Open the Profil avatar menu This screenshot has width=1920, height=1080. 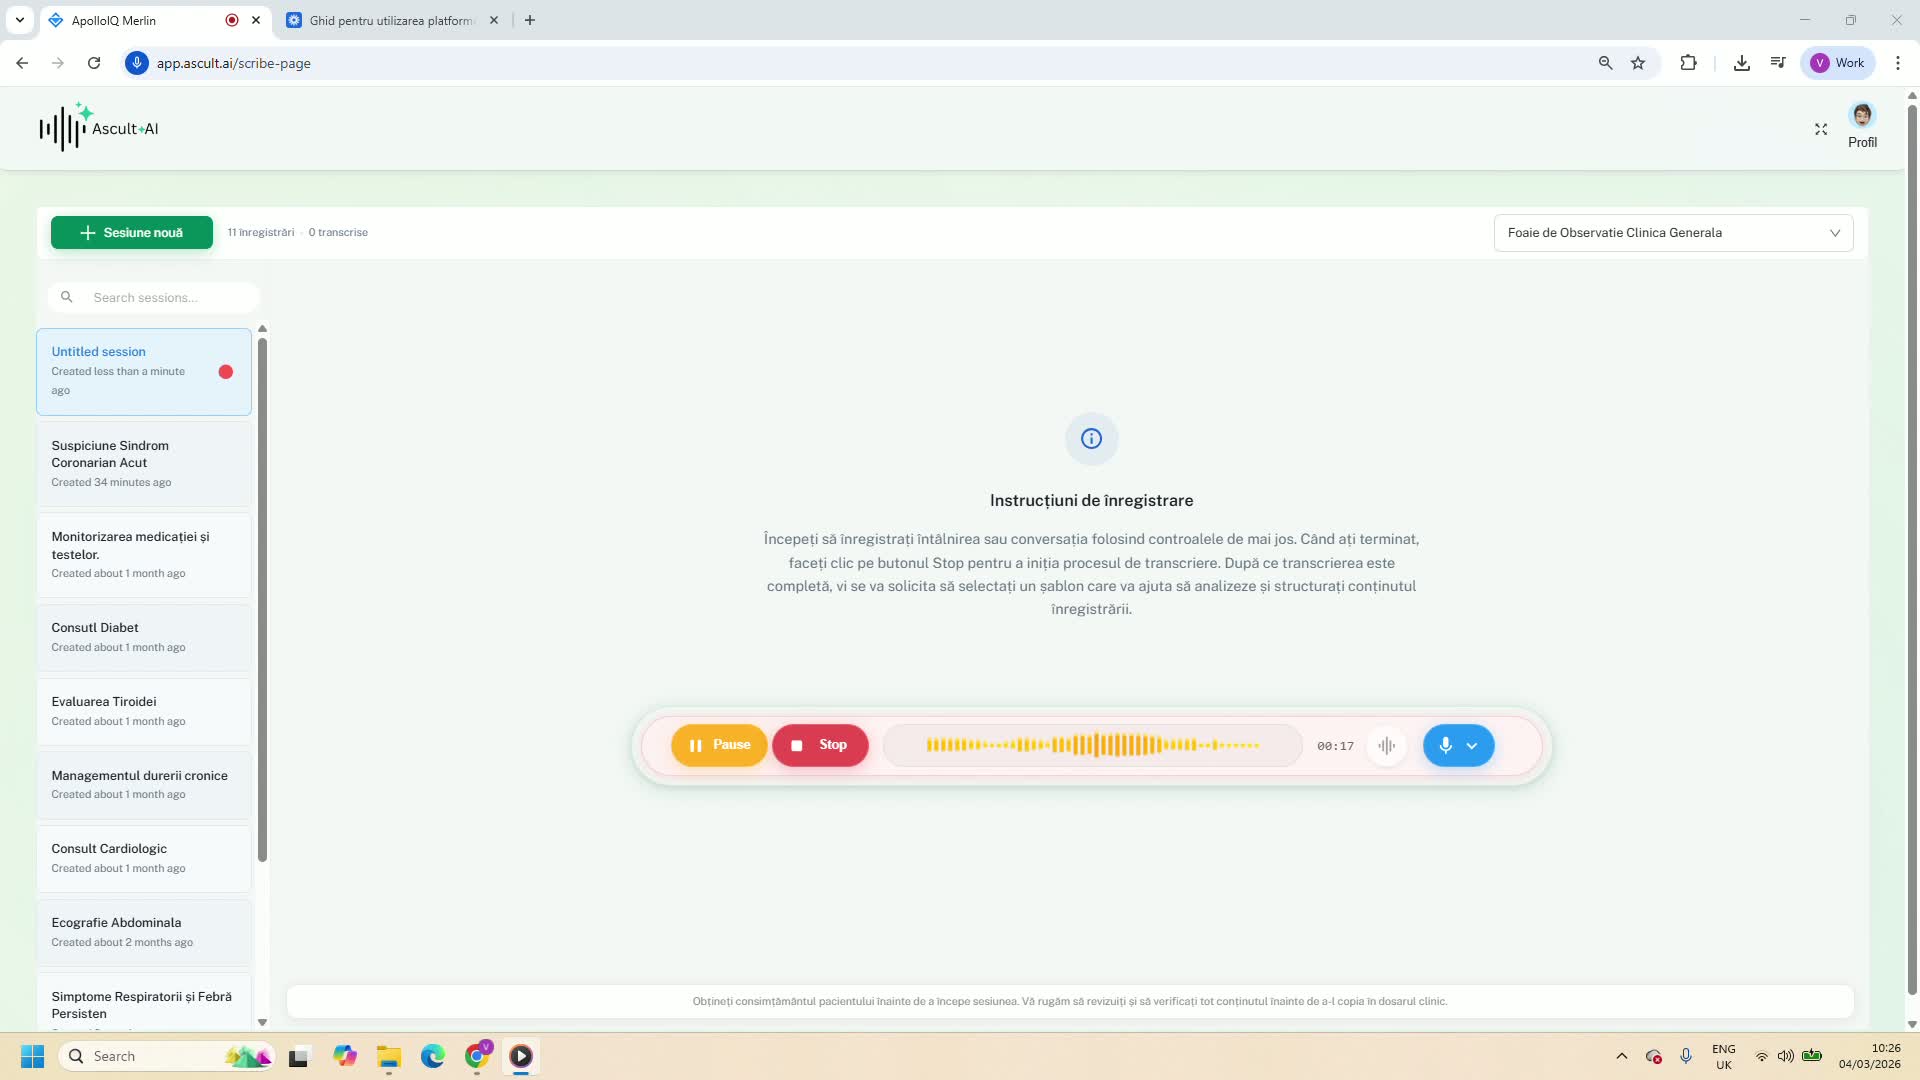click(1862, 116)
